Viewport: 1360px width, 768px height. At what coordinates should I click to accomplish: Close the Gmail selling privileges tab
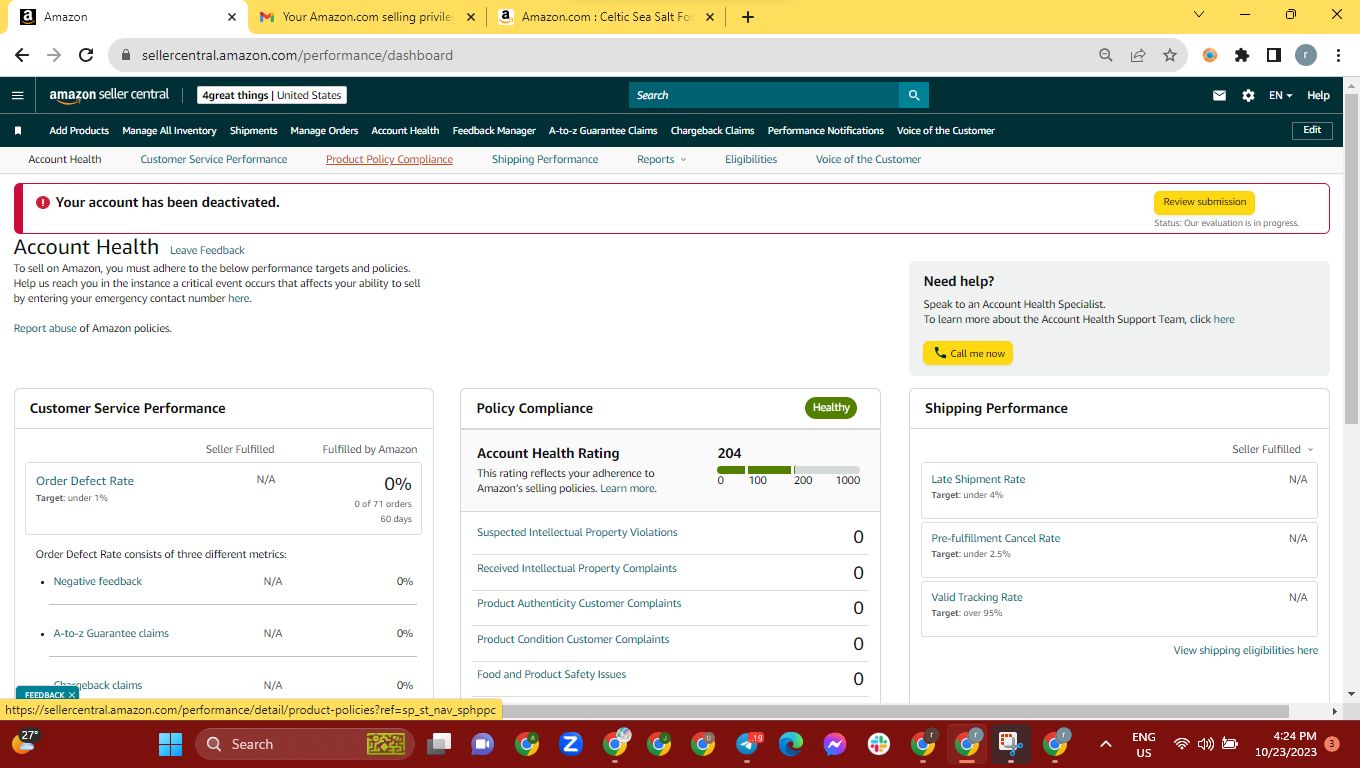pyautogui.click(x=470, y=17)
